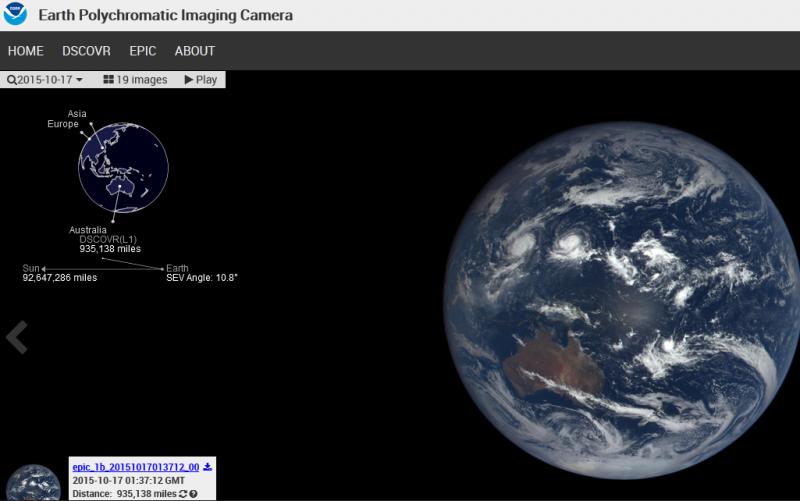Click the DSCOVR(L1) label
This screenshot has height=501, width=800.
[x=108, y=239]
